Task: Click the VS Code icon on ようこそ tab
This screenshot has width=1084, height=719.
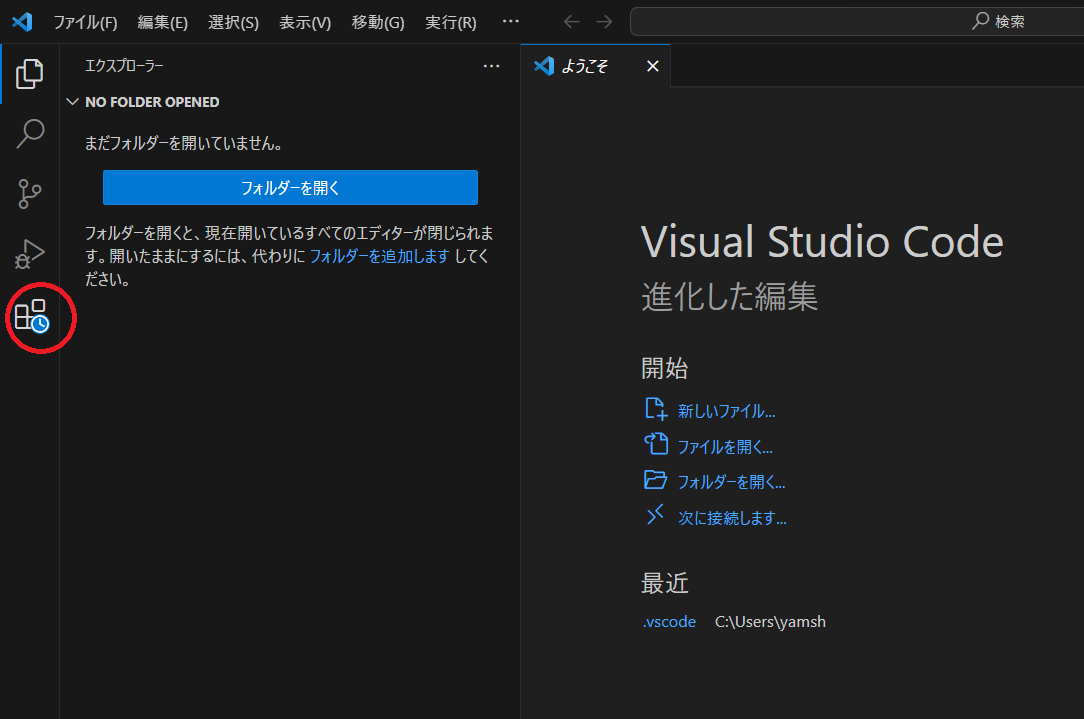Action: point(544,66)
